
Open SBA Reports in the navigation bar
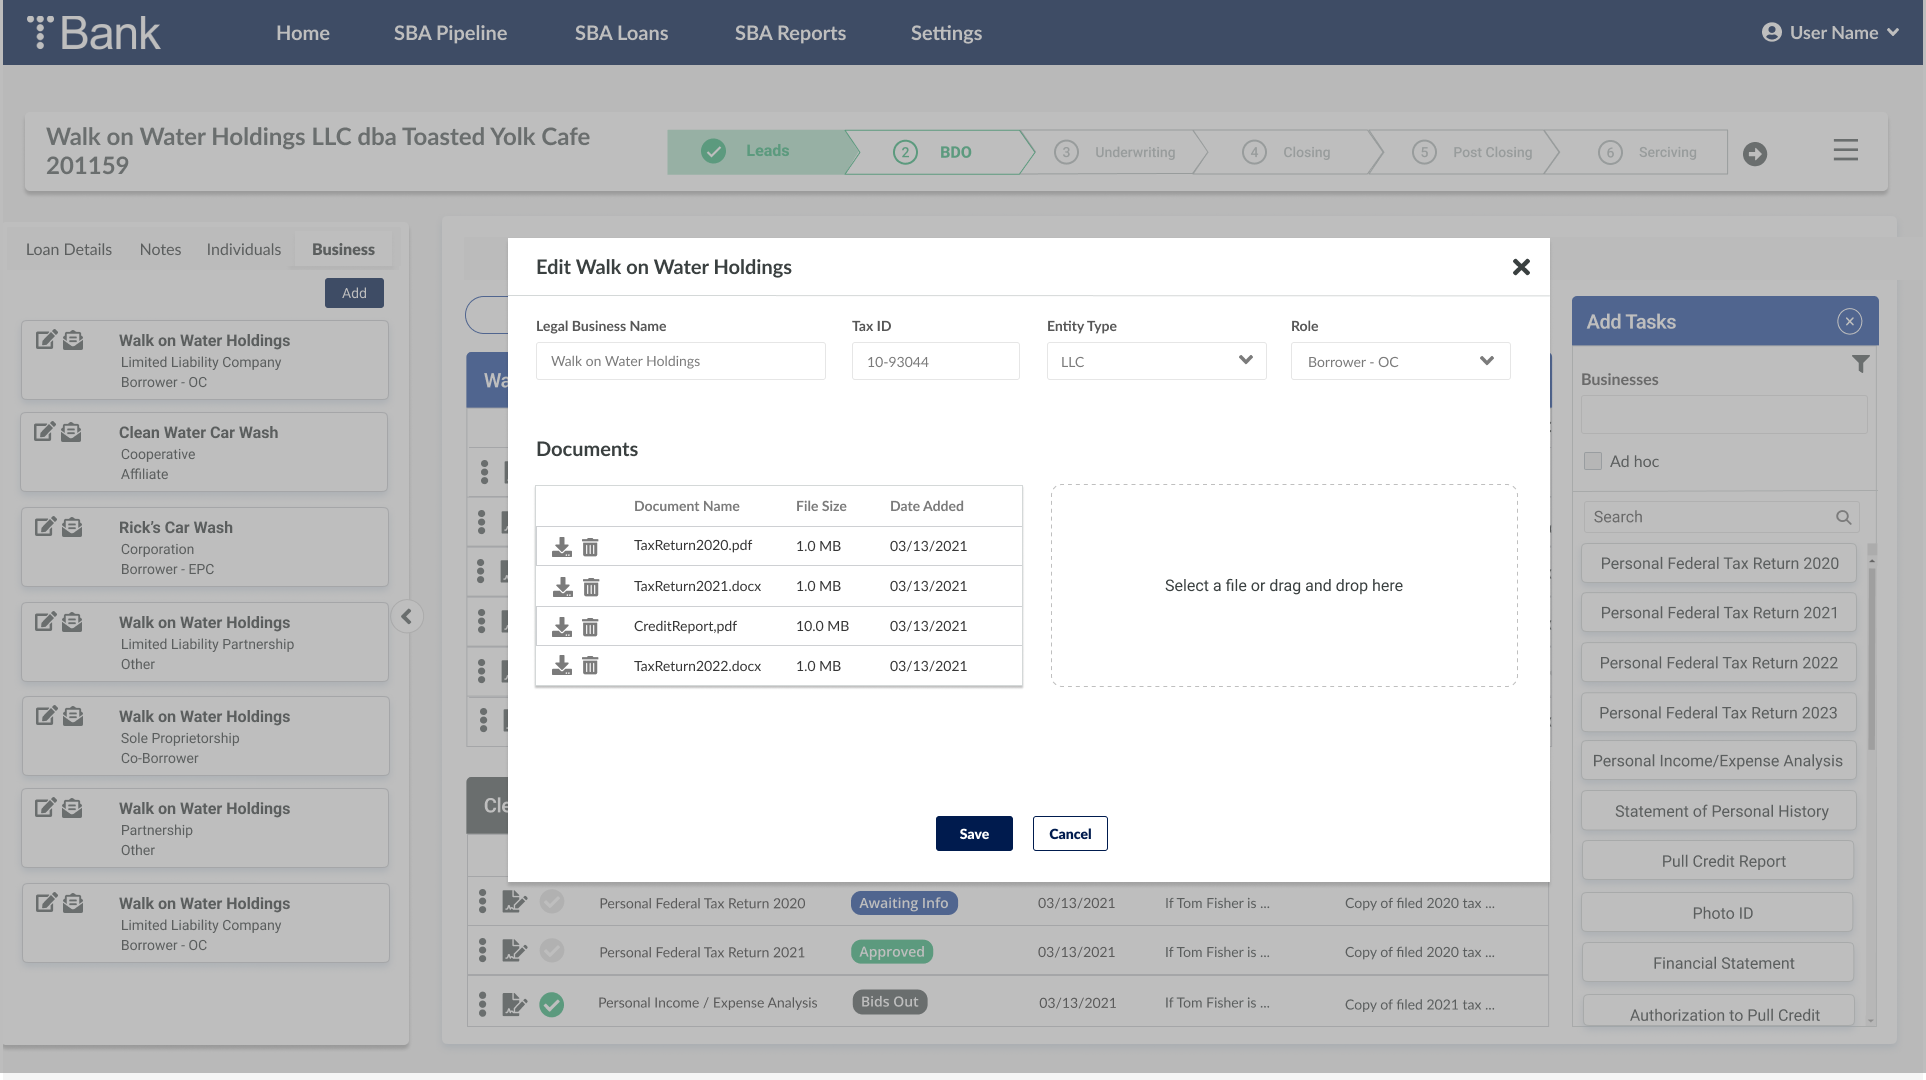tap(790, 33)
